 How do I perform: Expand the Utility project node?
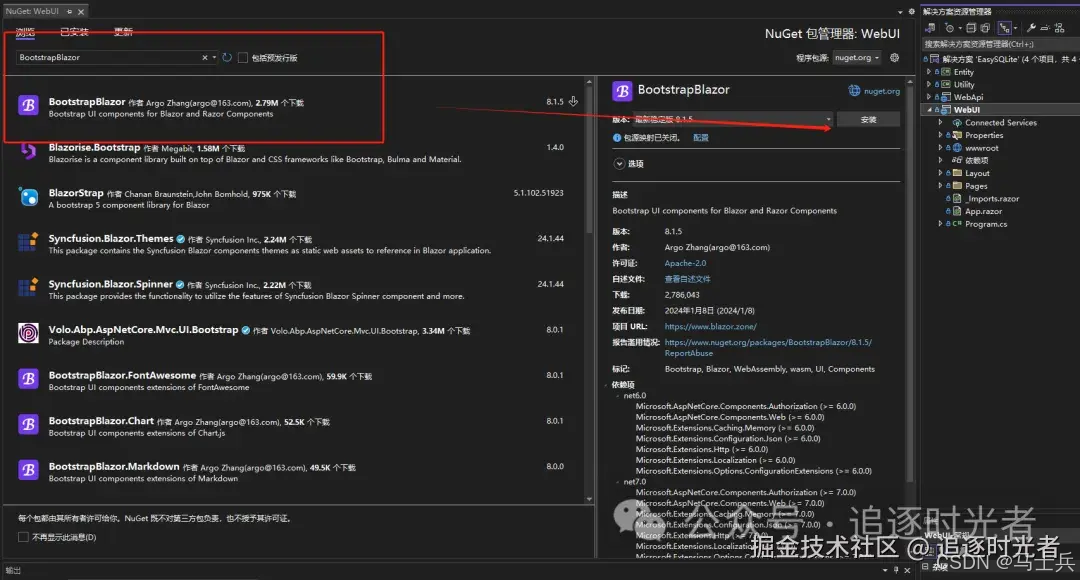(x=928, y=84)
